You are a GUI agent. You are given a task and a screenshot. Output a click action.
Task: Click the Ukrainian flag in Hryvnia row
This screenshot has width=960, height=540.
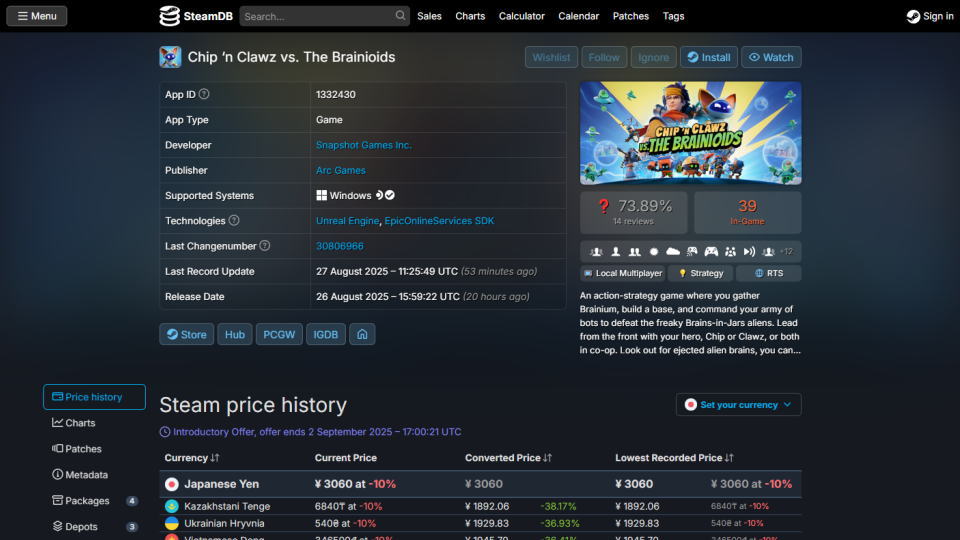[x=171, y=523]
